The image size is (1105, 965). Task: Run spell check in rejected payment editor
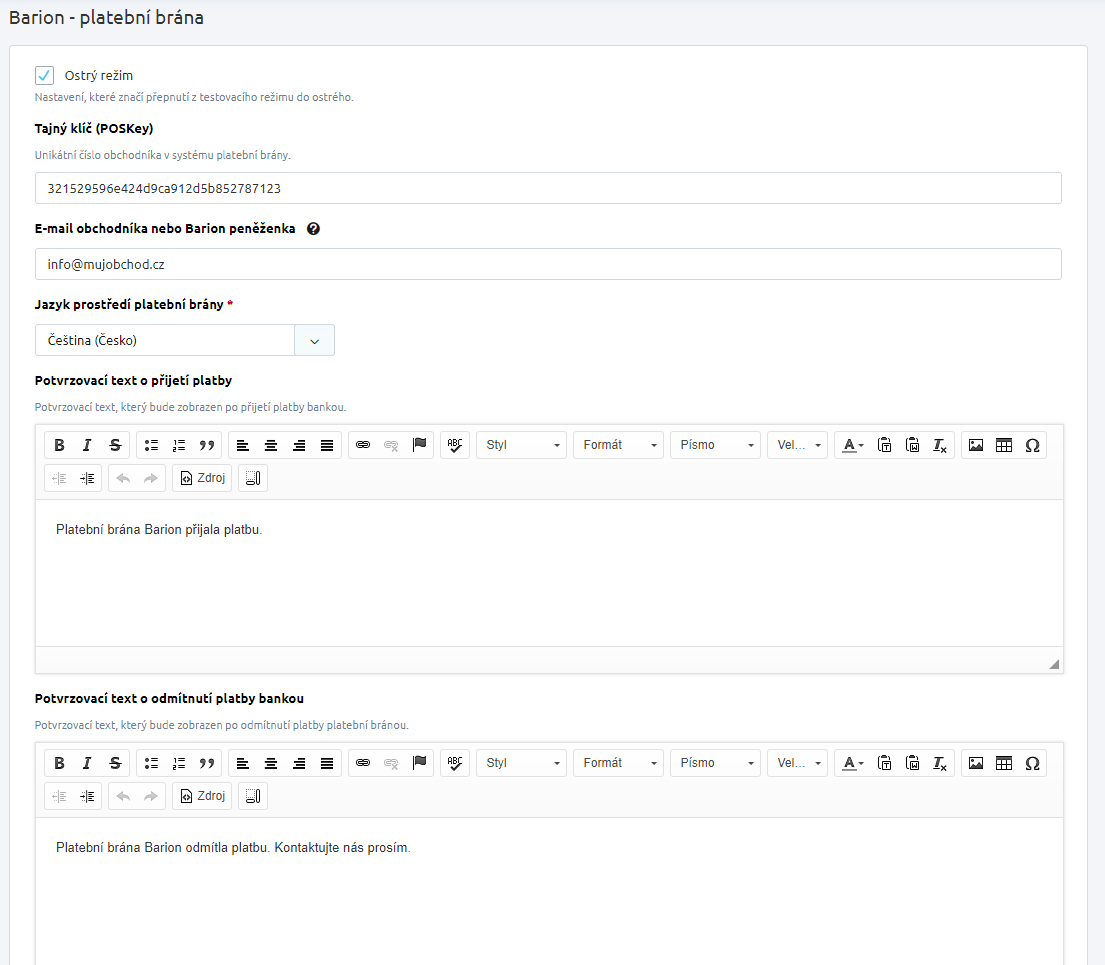[455, 763]
